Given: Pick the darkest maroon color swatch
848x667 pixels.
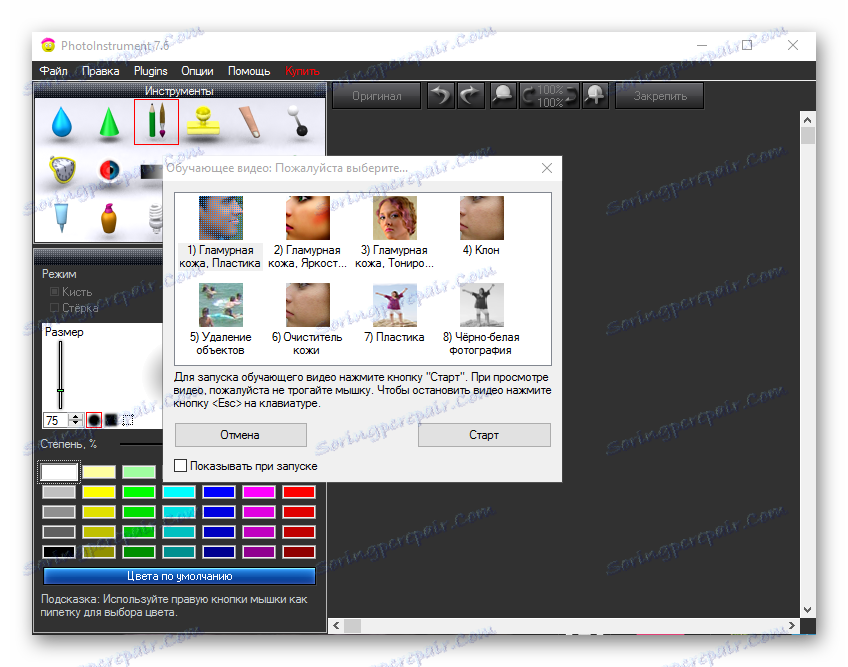Looking at the screenshot, I should [x=299, y=552].
